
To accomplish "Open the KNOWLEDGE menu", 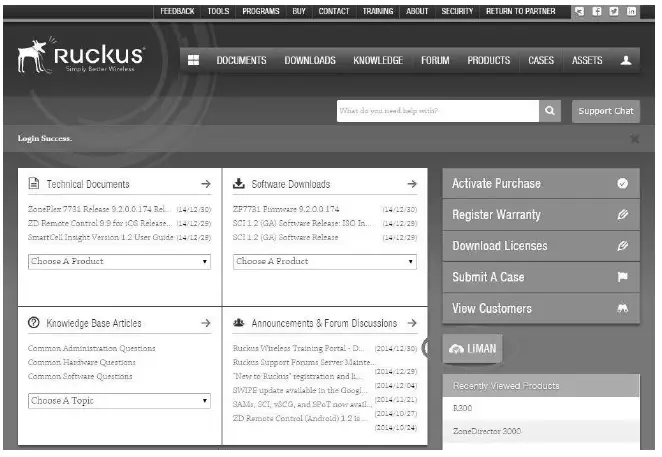I will 378,60.
